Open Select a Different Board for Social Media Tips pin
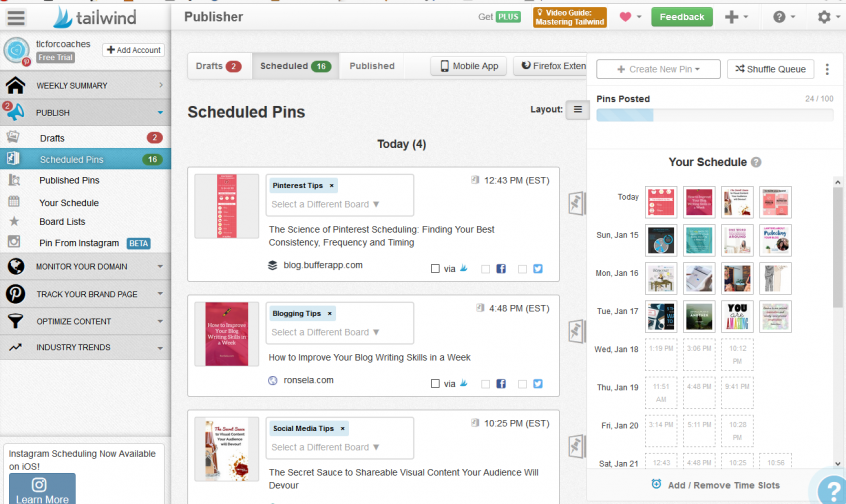Viewport: 846px width, 504px height. coord(325,447)
